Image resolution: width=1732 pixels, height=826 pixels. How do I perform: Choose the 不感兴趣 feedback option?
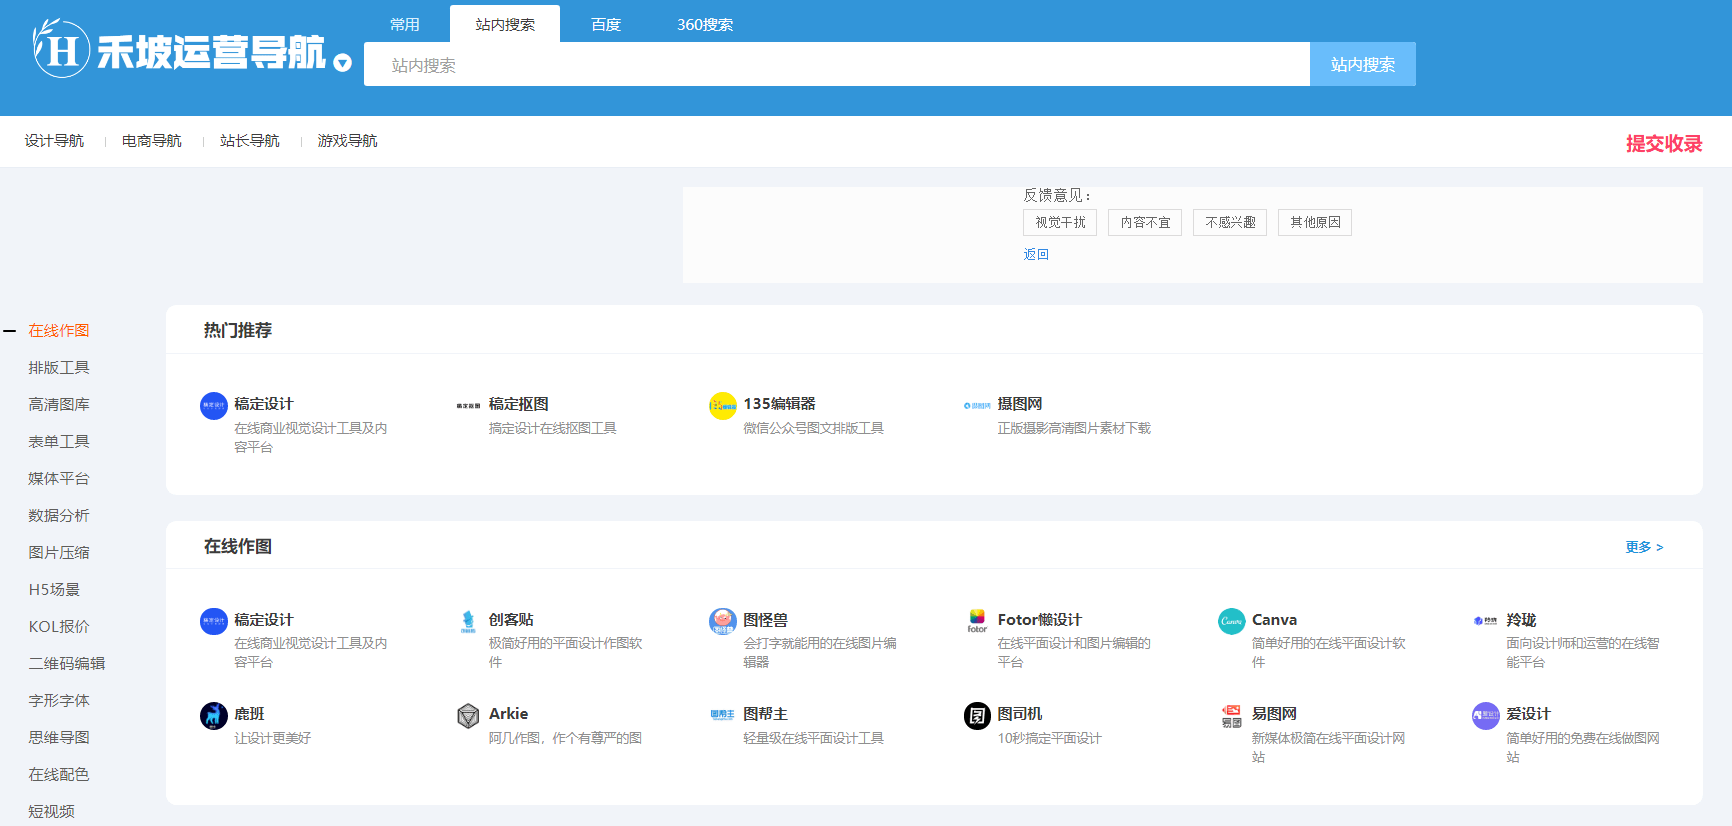coord(1230,222)
